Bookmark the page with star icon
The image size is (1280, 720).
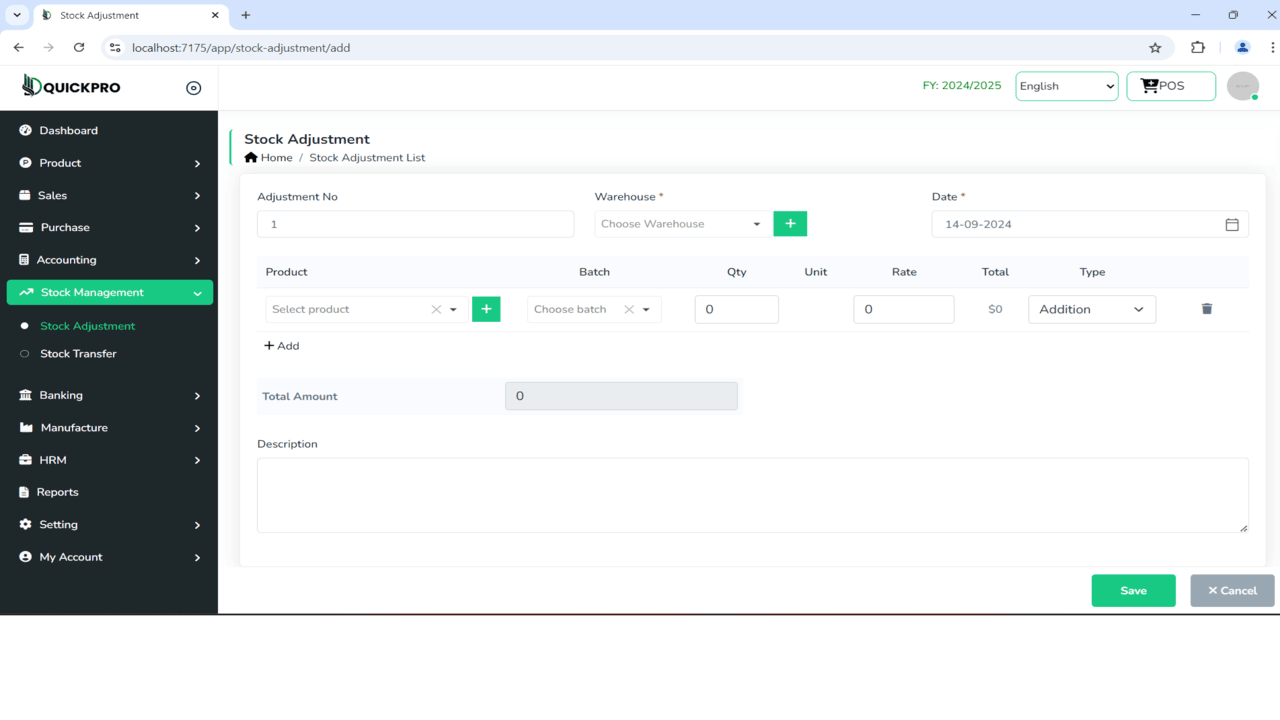pyautogui.click(x=1155, y=47)
